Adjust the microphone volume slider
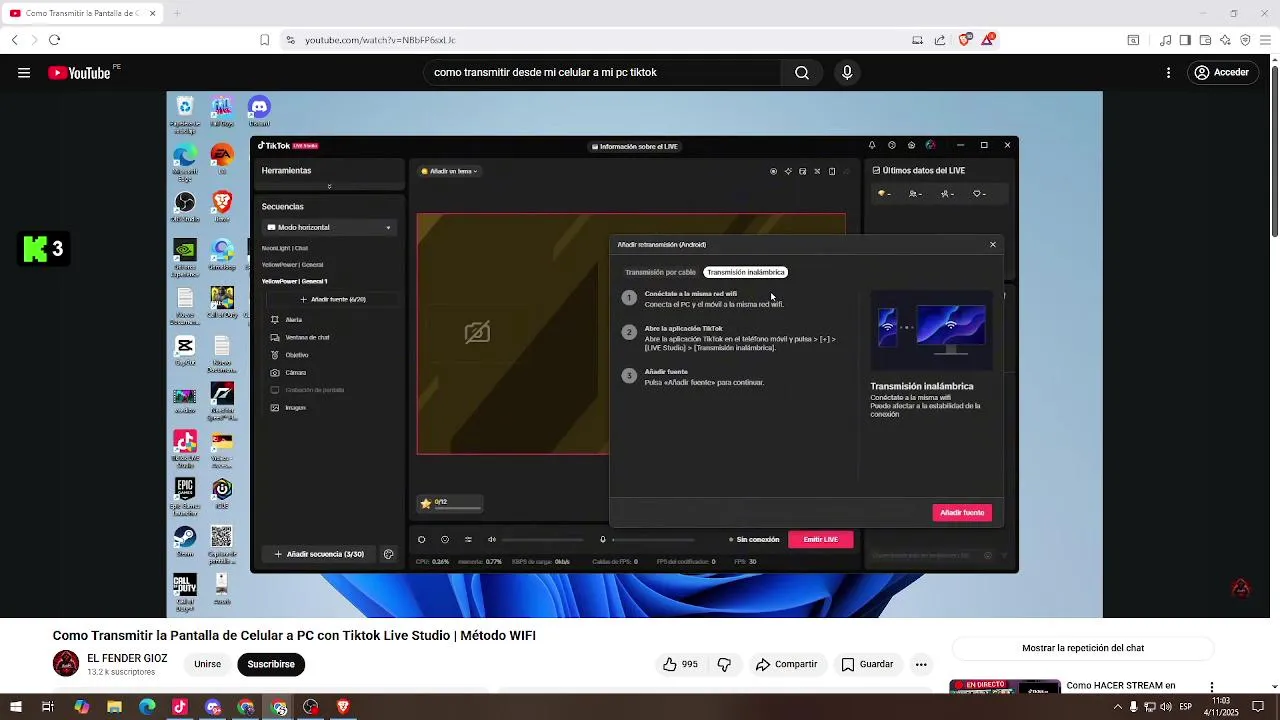The image size is (1280, 720). tap(653, 540)
